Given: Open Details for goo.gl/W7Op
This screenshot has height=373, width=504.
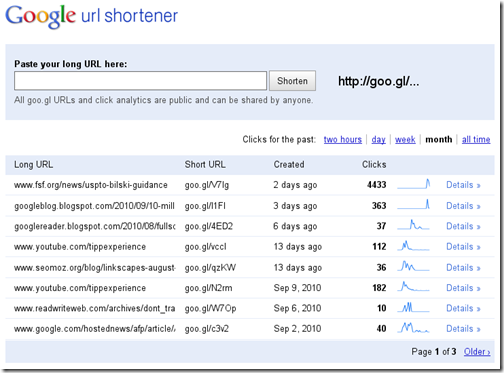Looking at the screenshot, I should tap(463, 308).
